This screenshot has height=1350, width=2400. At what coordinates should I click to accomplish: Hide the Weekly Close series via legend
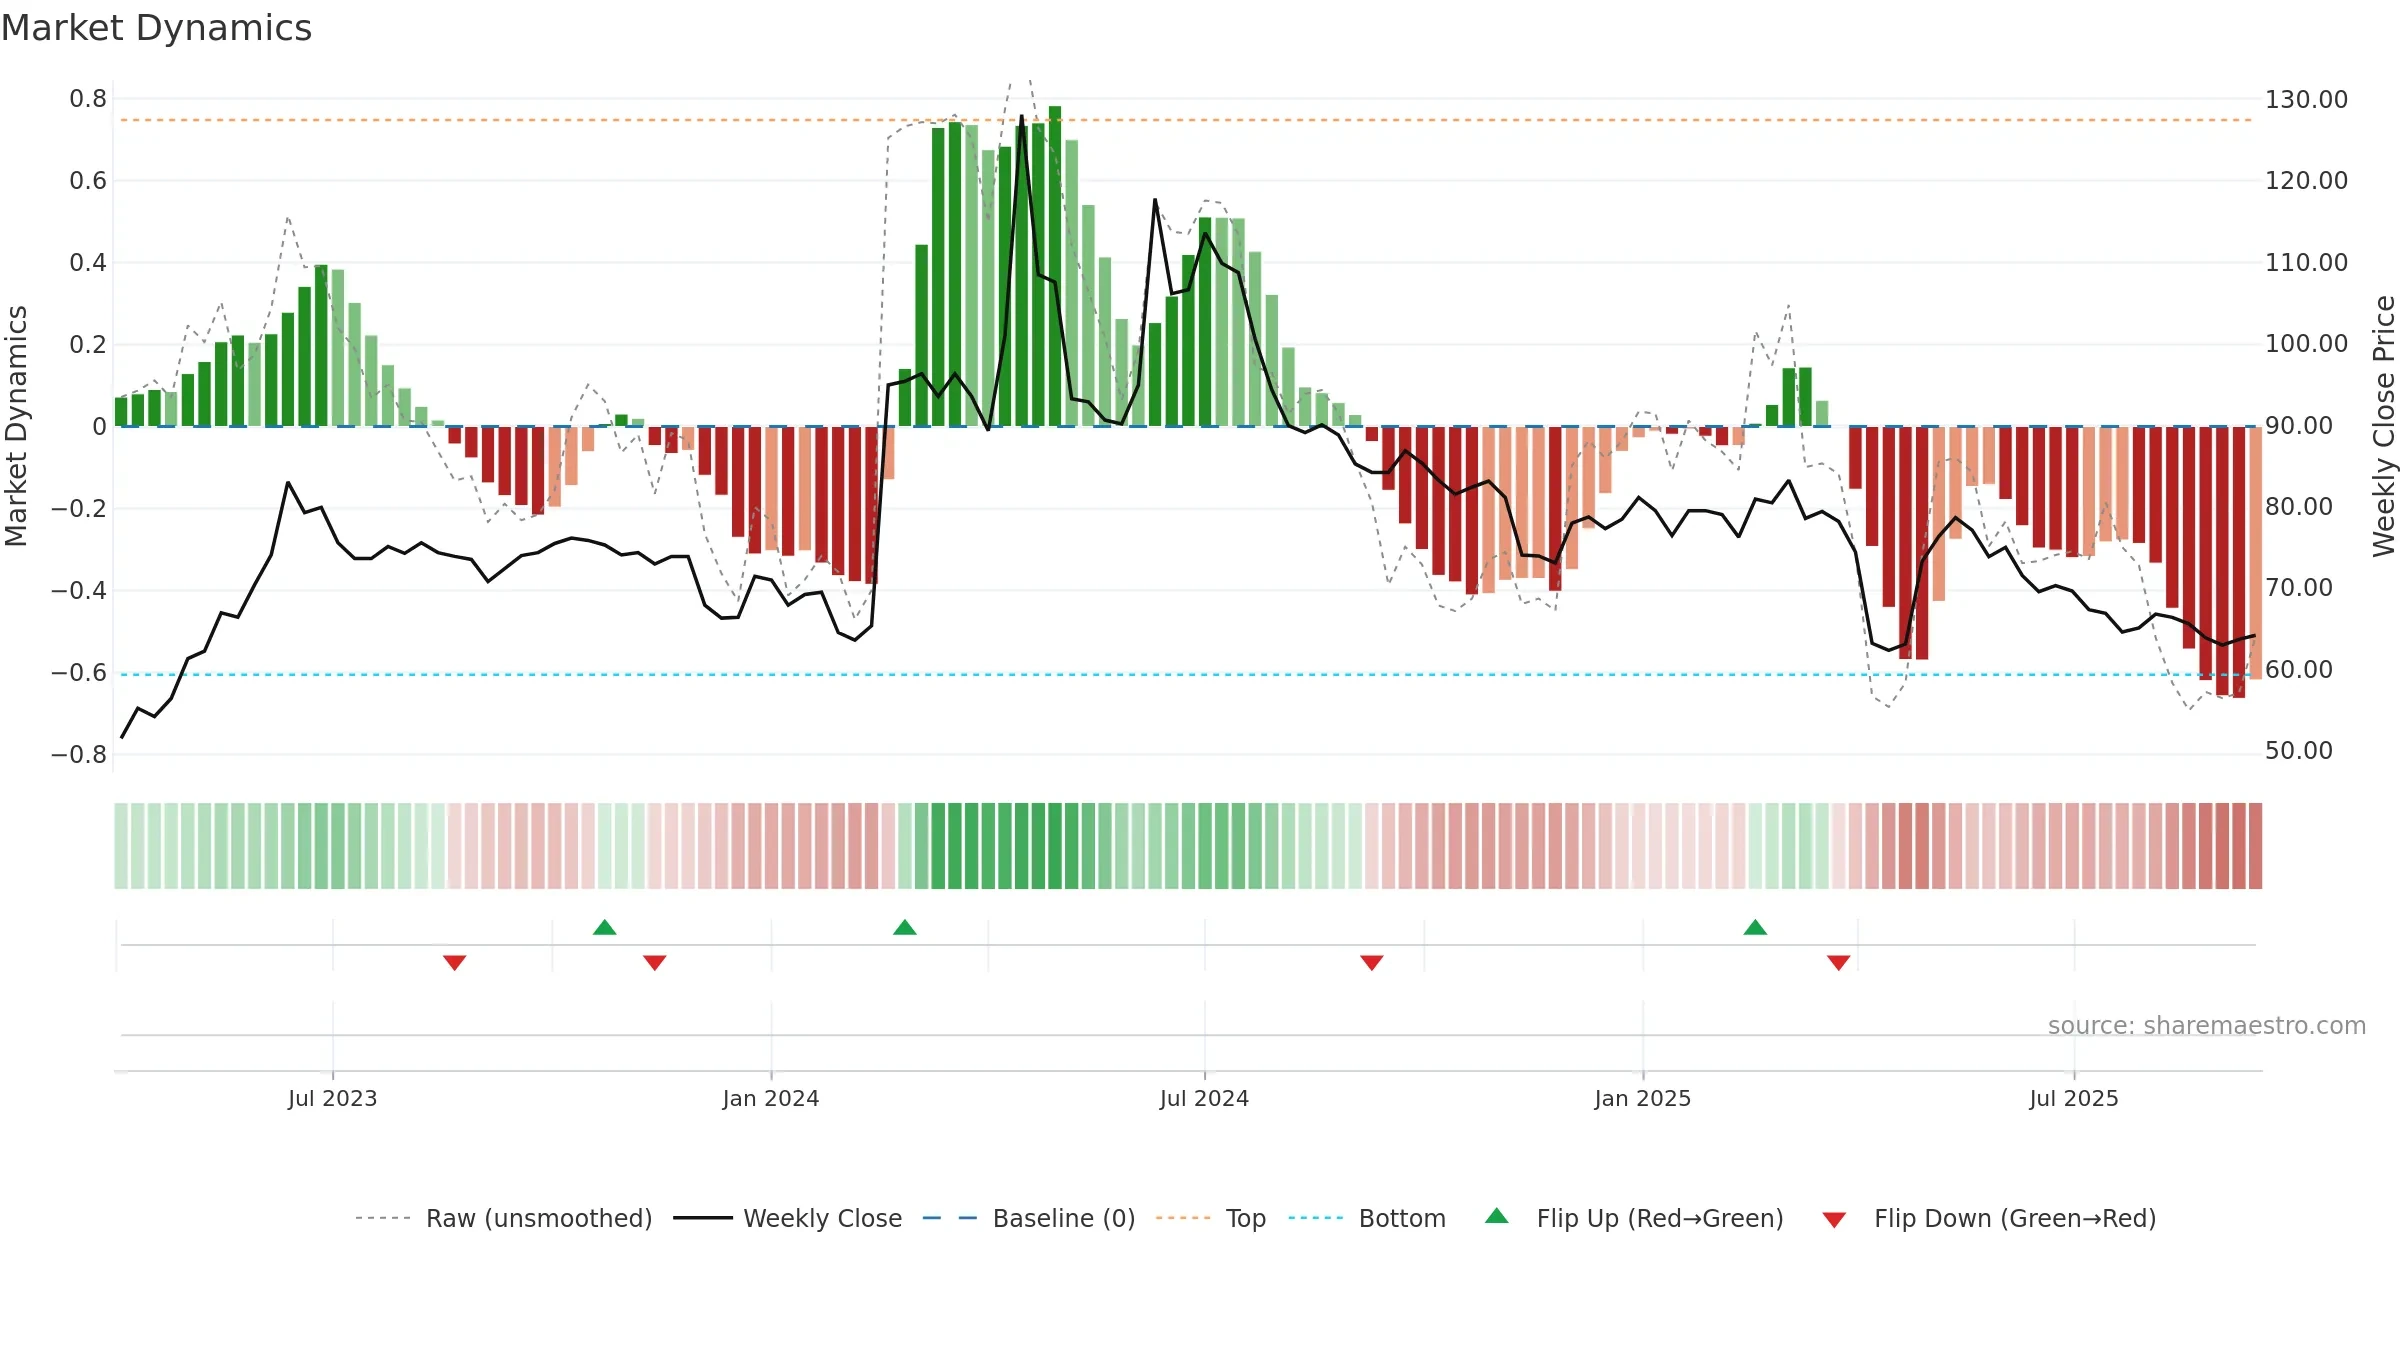tap(788, 1218)
